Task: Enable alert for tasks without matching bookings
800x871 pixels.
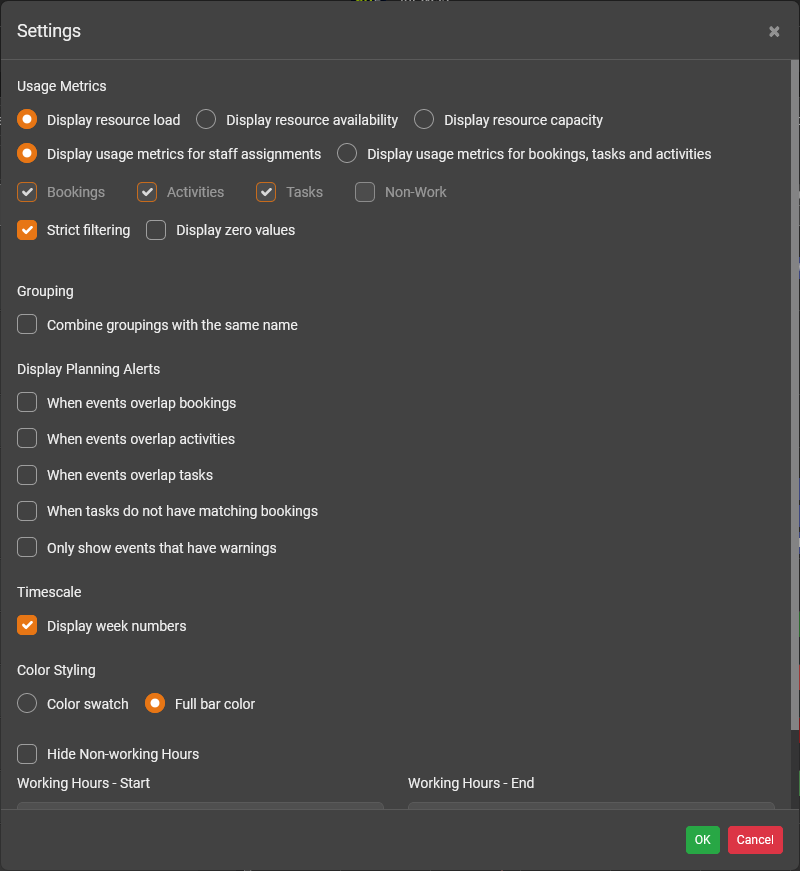Action: point(28,511)
